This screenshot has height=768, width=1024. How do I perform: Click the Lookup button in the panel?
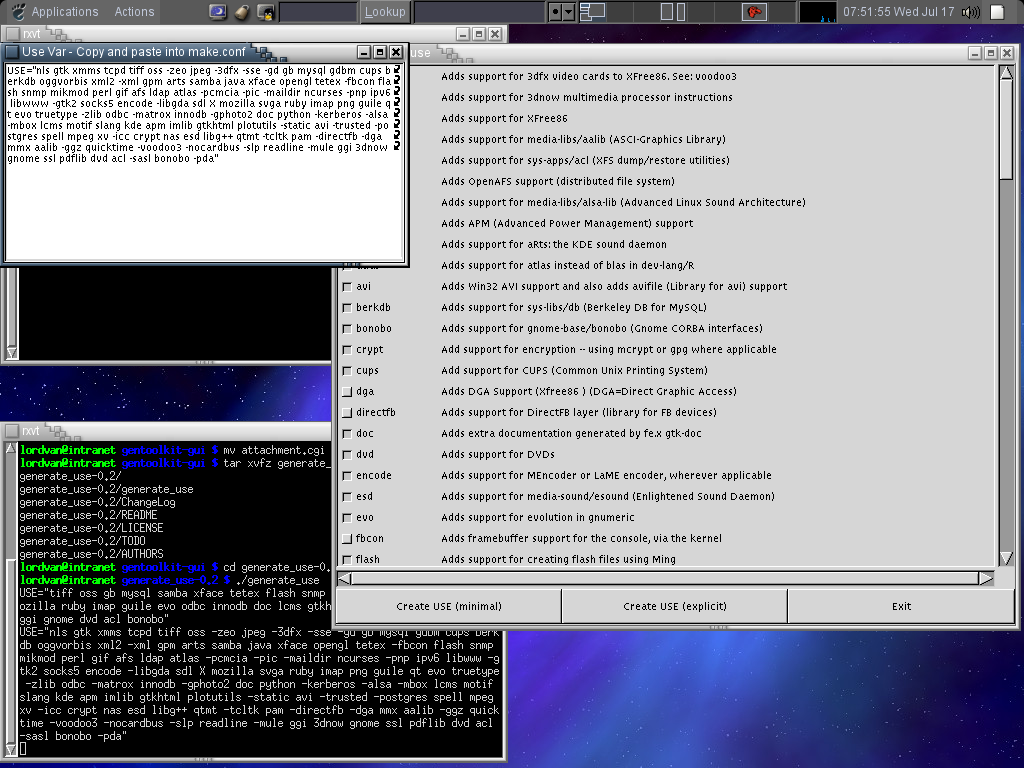coord(385,12)
